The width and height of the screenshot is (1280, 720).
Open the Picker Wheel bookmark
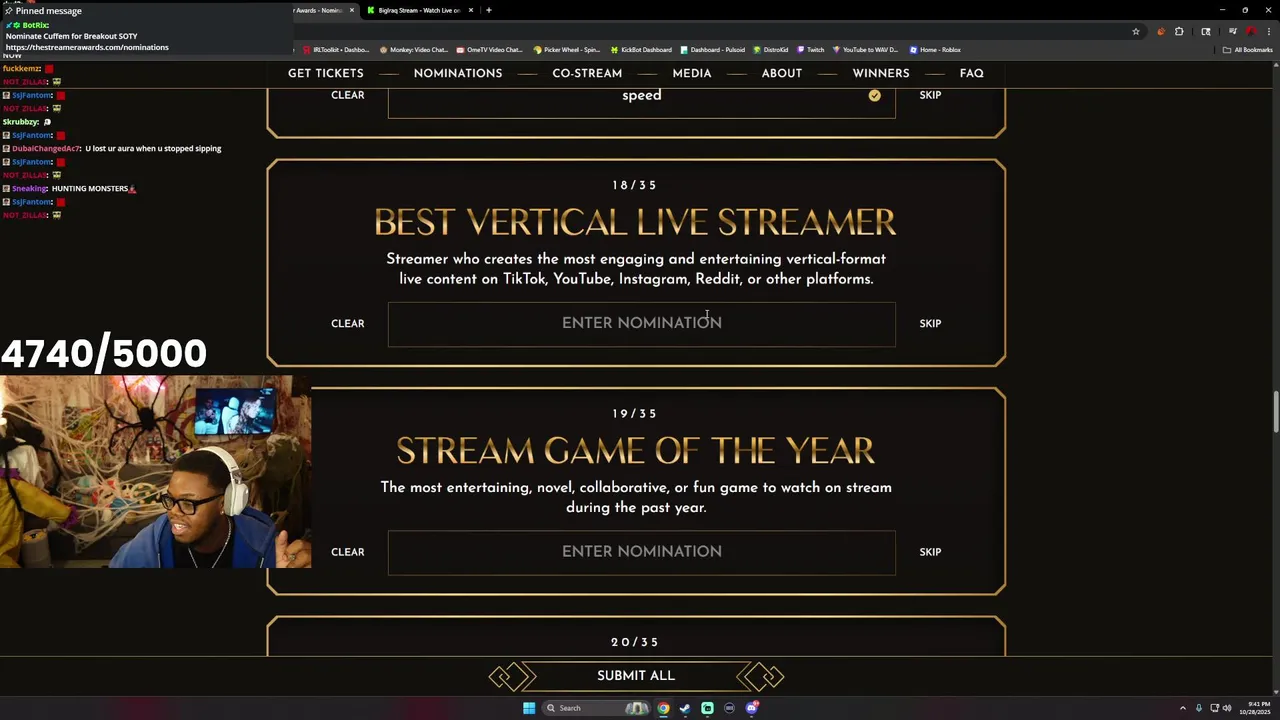567,50
